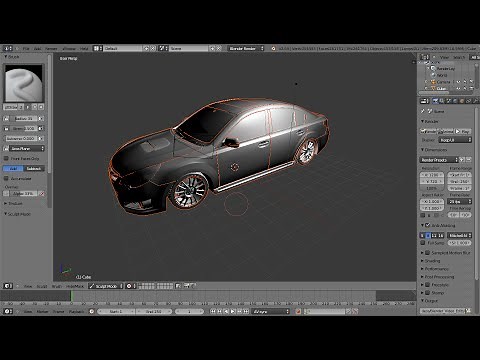Open the properties editor type selector

click(424, 101)
